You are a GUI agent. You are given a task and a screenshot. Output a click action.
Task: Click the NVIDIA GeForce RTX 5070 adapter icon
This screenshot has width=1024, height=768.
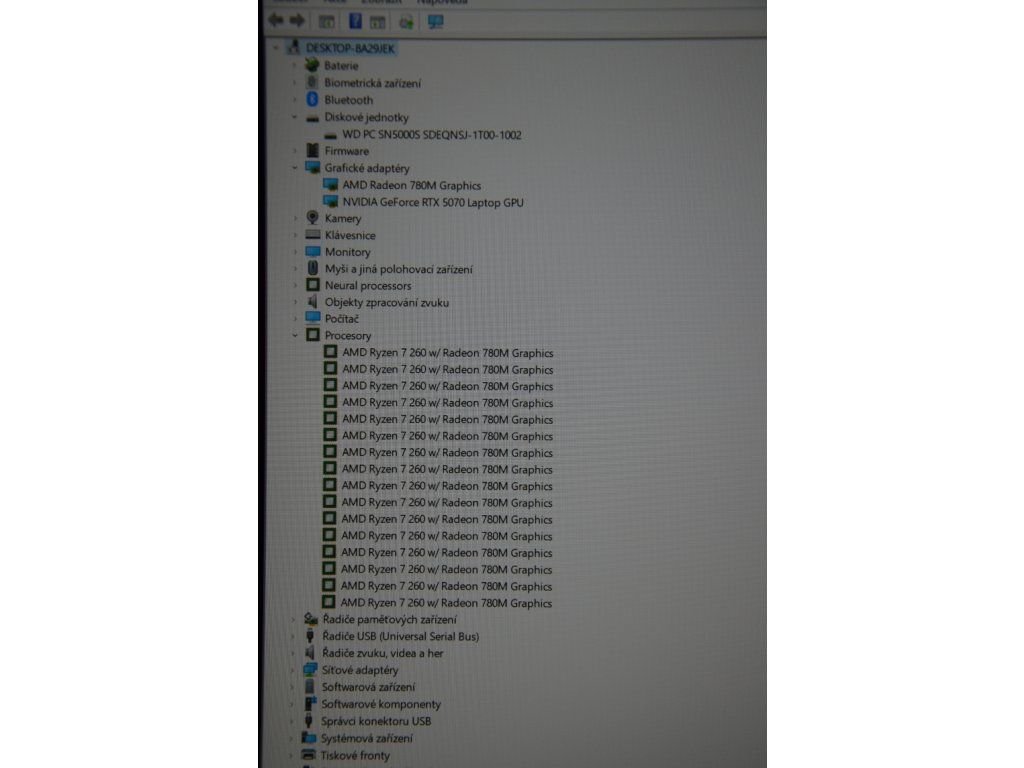pos(330,201)
